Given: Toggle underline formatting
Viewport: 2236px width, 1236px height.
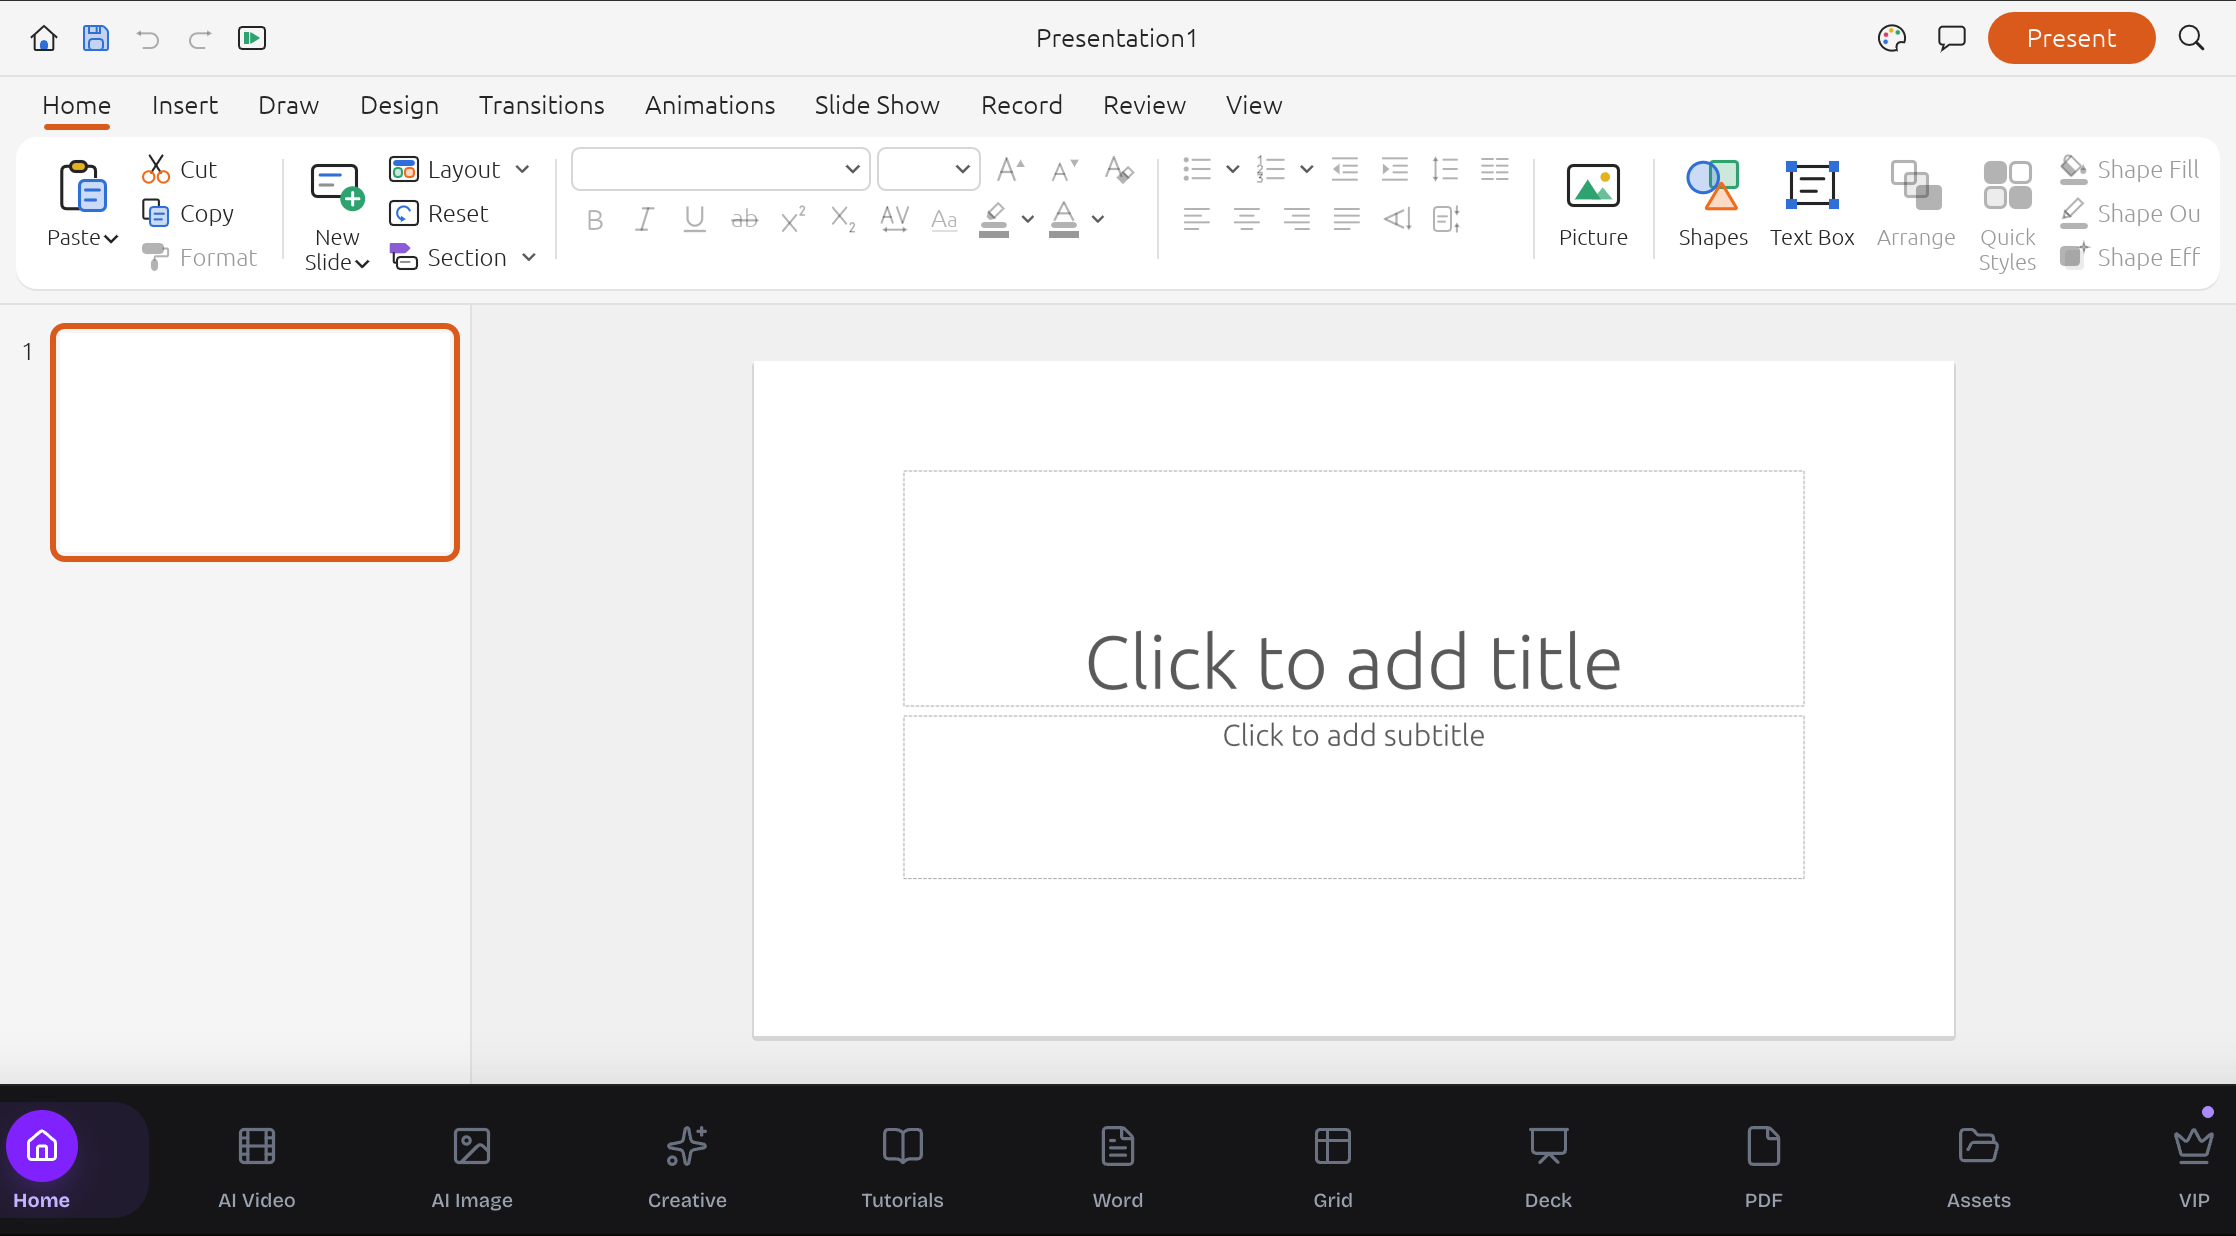Looking at the screenshot, I should [695, 219].
